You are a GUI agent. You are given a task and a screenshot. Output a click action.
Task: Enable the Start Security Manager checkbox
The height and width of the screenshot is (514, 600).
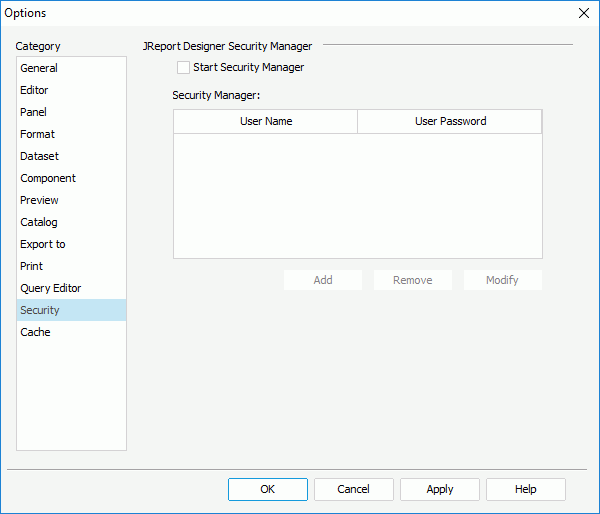183,67
